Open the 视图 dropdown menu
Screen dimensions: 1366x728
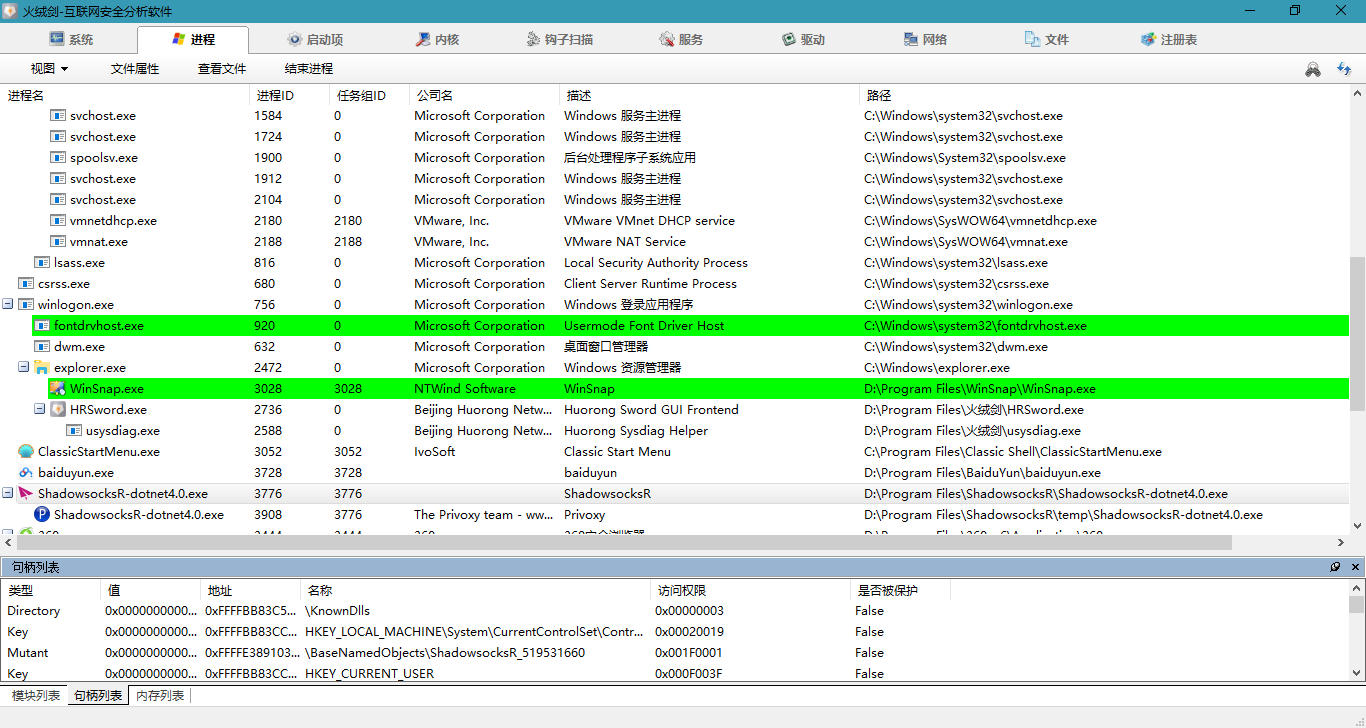[48, 68]
